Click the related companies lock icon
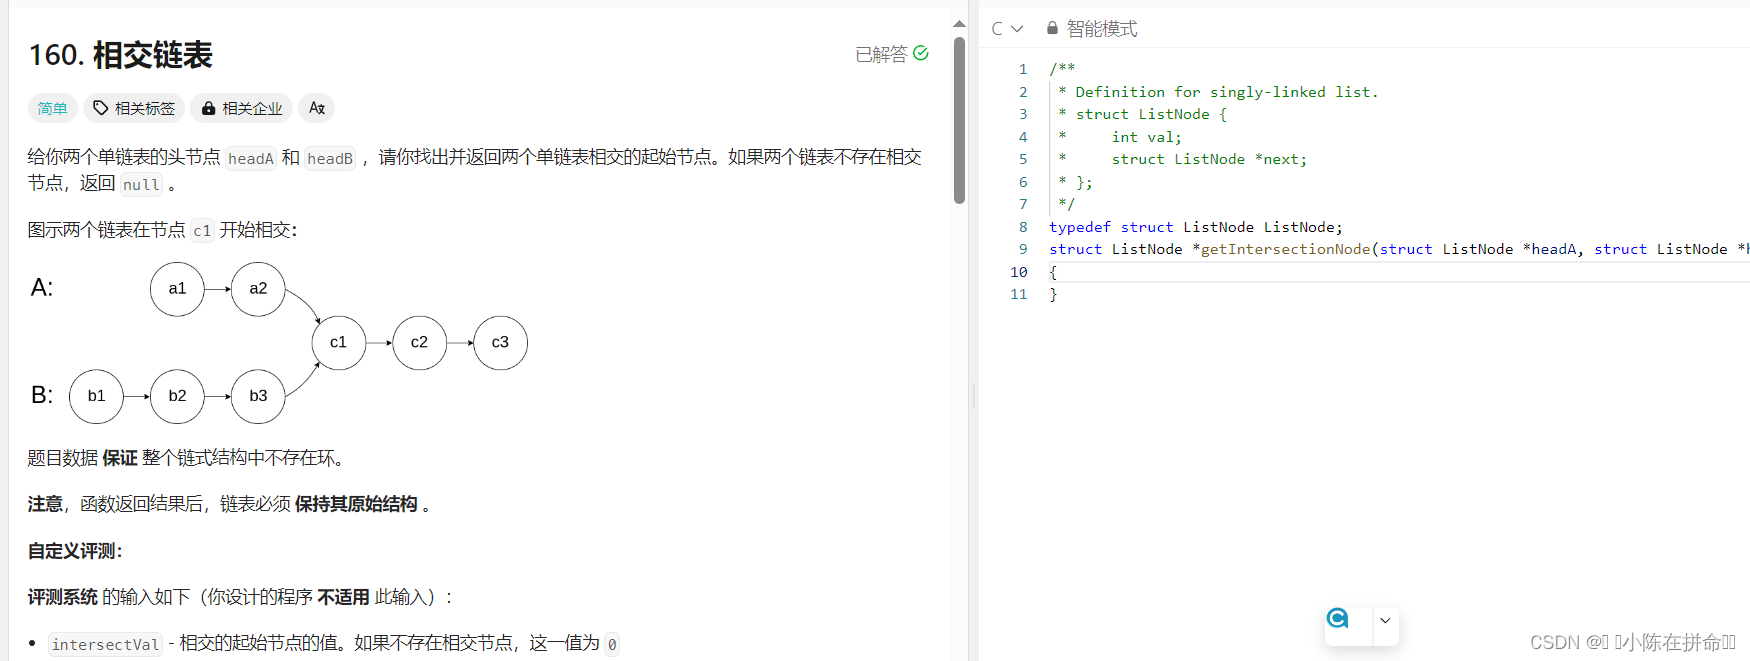The width and height of the screenshot is (1750, 661). 208,108
